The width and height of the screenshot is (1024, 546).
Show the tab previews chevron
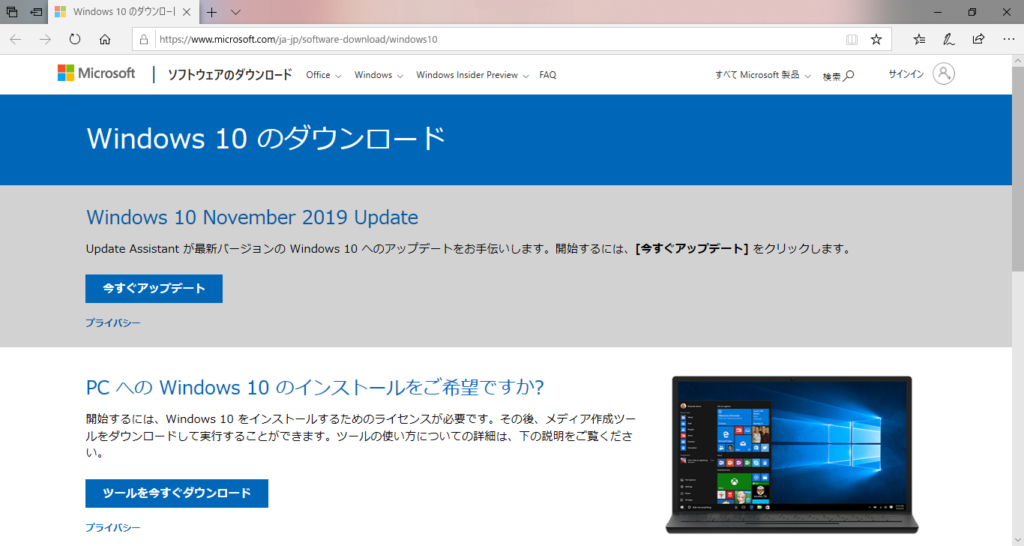(236, 12)
